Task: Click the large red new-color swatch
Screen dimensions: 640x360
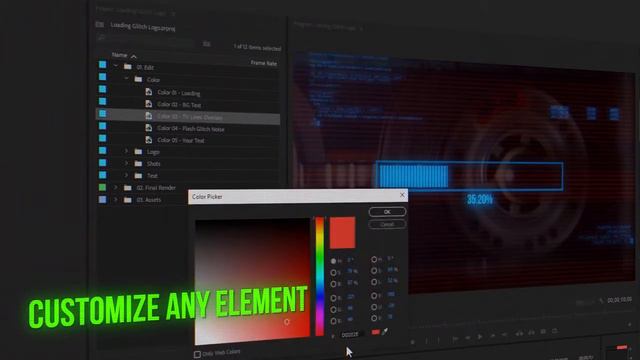Action: coord(342,232)
